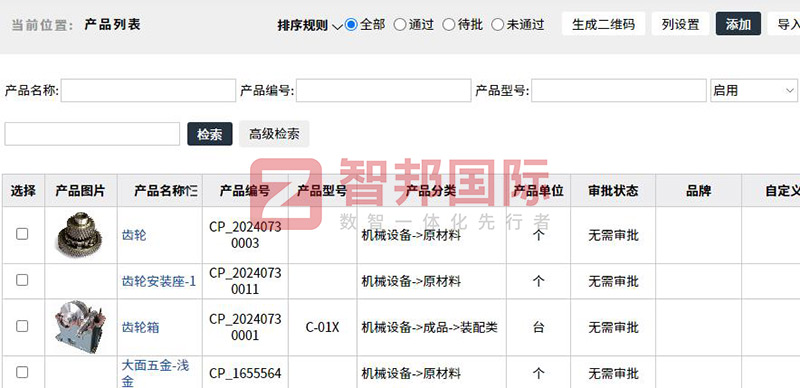
Task: Open the 齿轮 product link
Action: coord(134,235)
